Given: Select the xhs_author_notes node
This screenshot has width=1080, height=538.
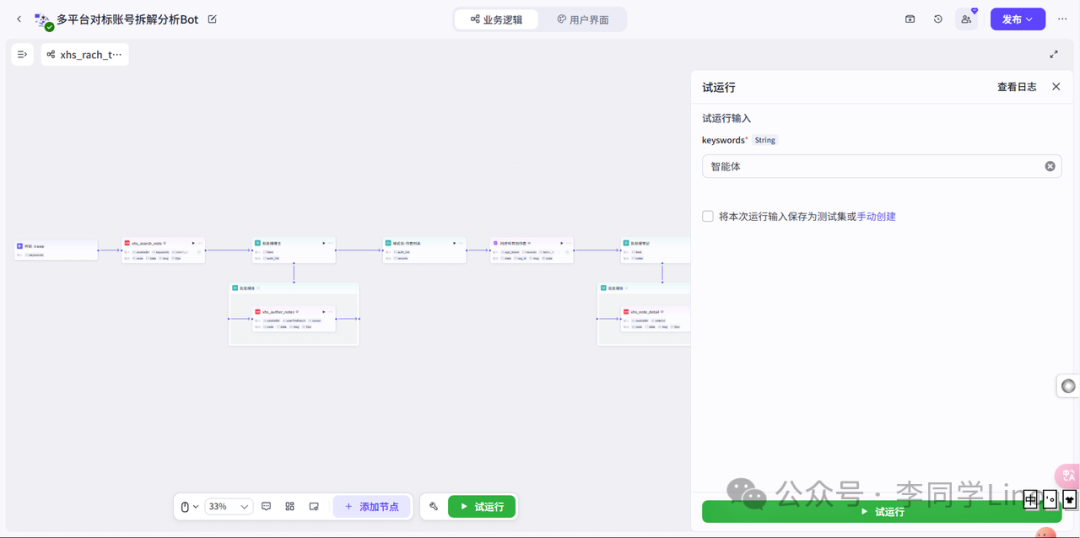Looking at the screenshot, I should pyautogui.click(x=294, y=319).
